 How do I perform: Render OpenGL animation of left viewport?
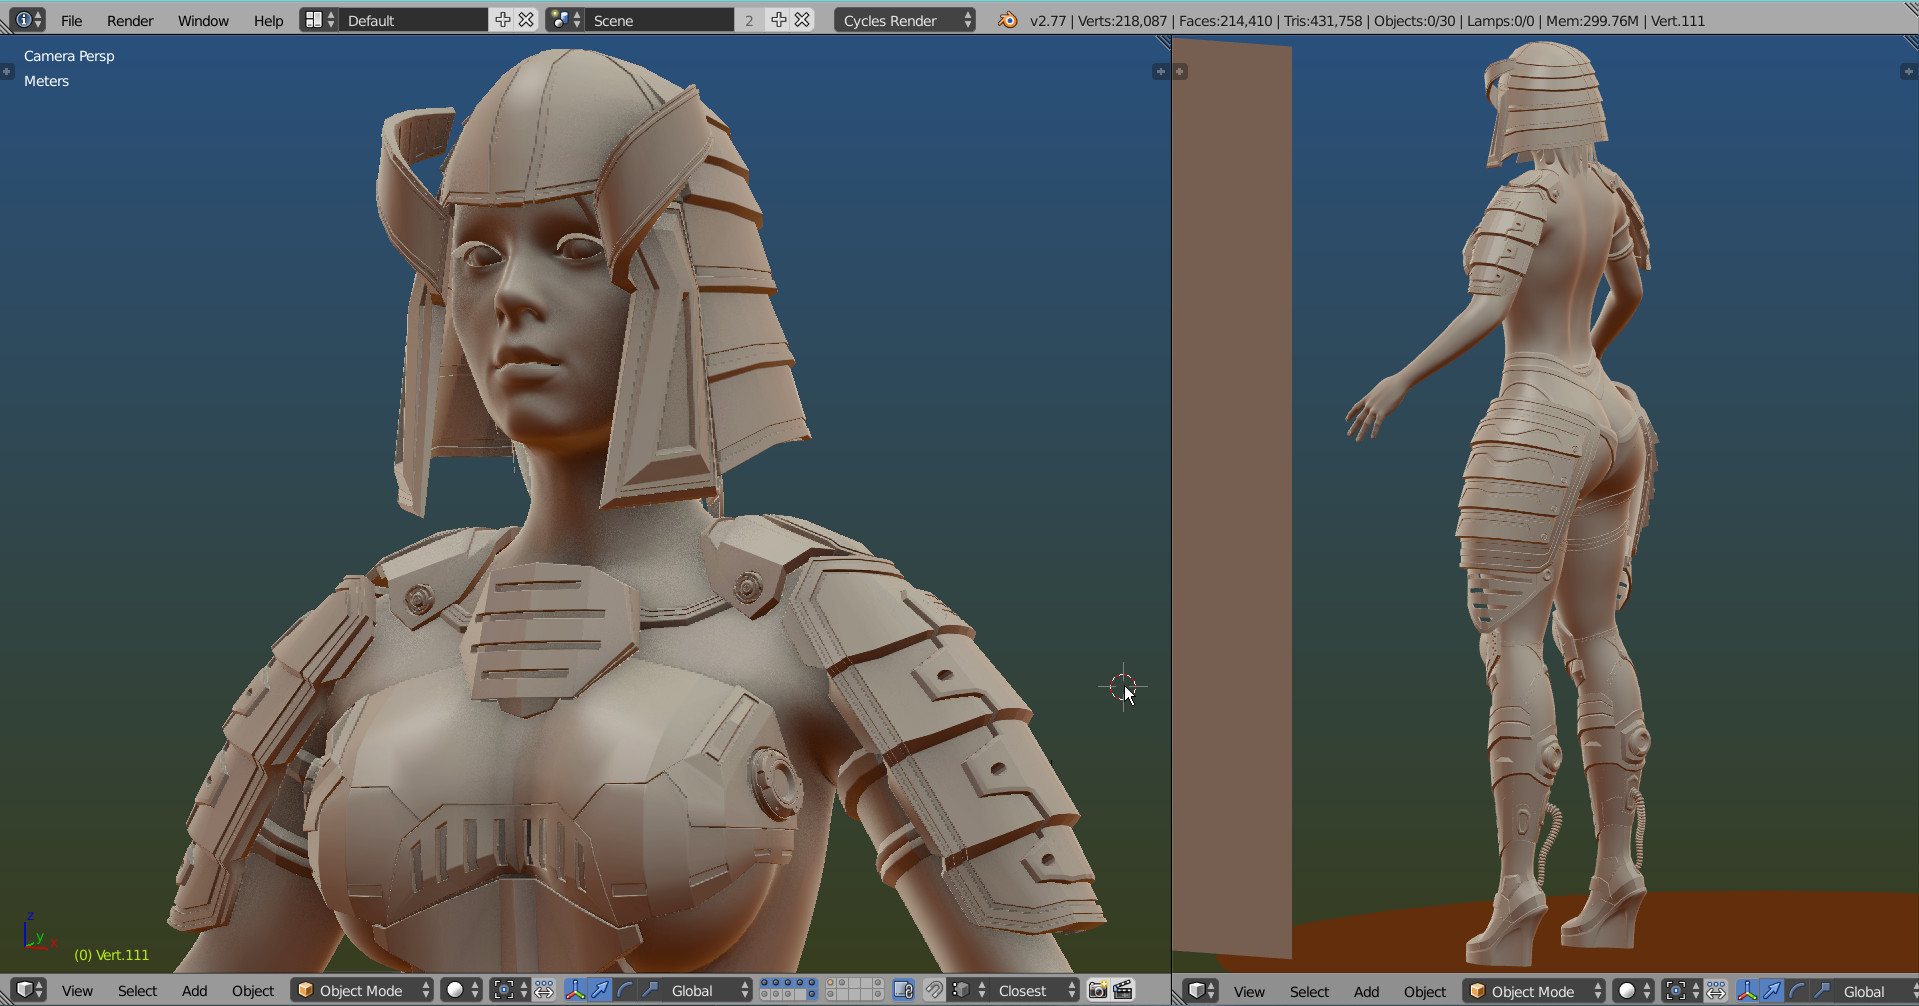[x=1123, y=990]
